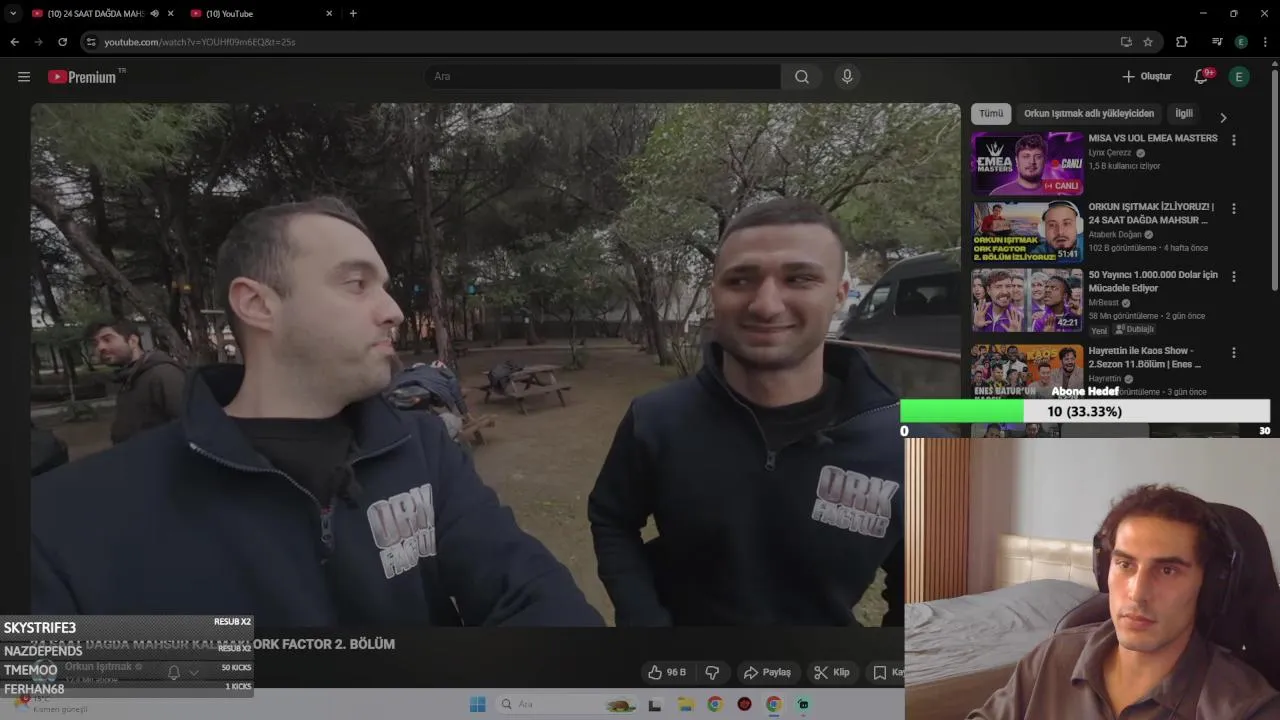Open the 50 Yayıncı 1.000.000 Dolar thumbnail
1280x720 pixels.
[x=1027, y=300]
